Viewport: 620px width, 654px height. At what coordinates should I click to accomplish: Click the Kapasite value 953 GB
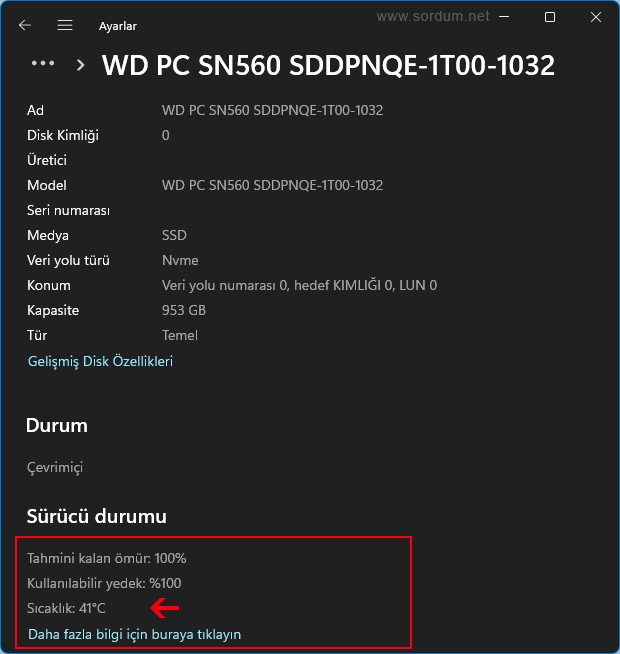click(184, 310)
